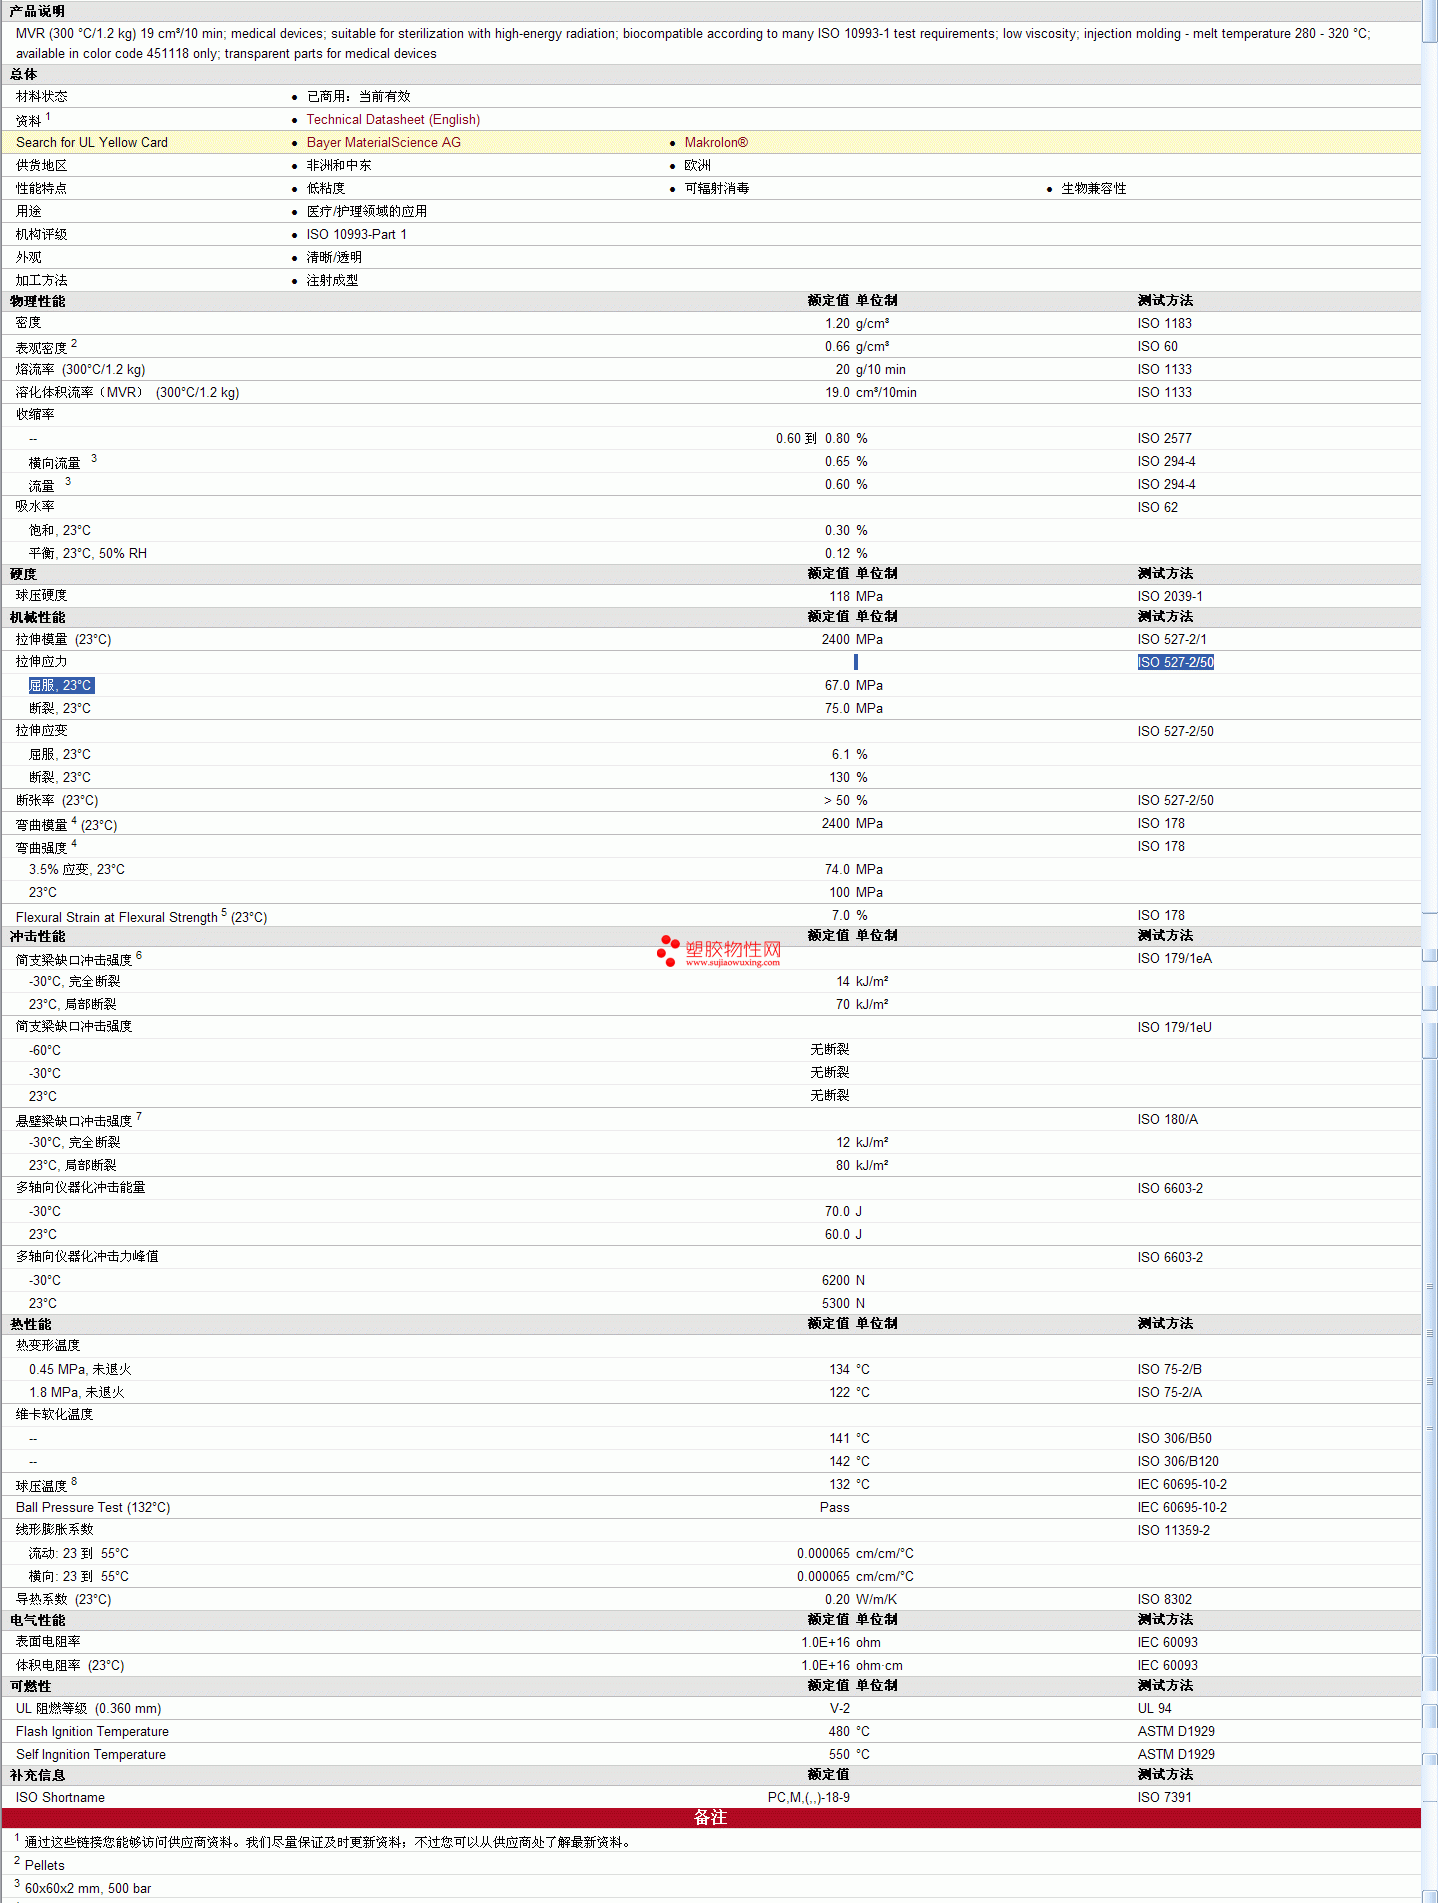Click the 'ISO 75-2/A' test method
Image resolution: width=1438 pixels, height=1903 pixels.
[1170, 1393]
